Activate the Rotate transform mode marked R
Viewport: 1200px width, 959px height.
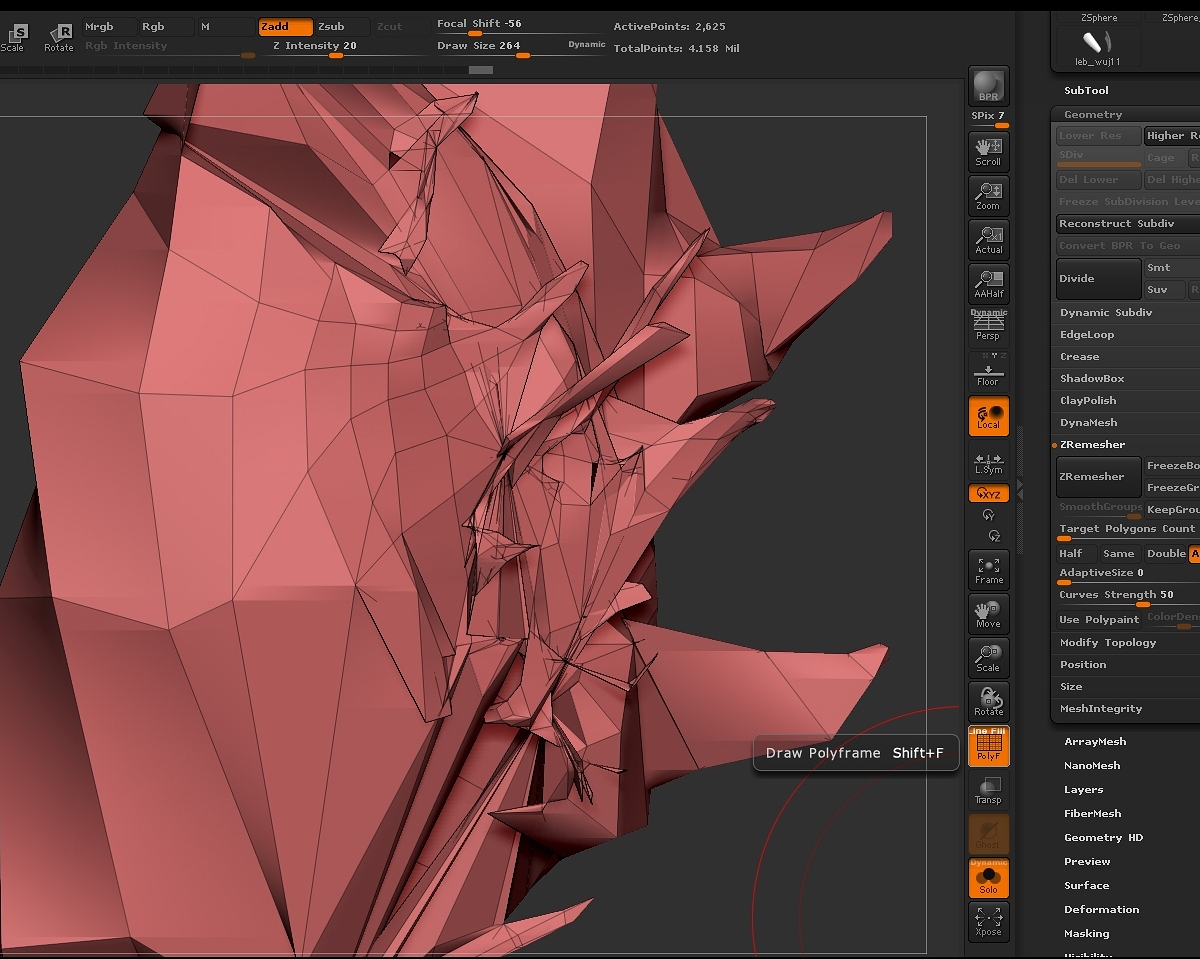pyautogui.click(x=59, y=37)
